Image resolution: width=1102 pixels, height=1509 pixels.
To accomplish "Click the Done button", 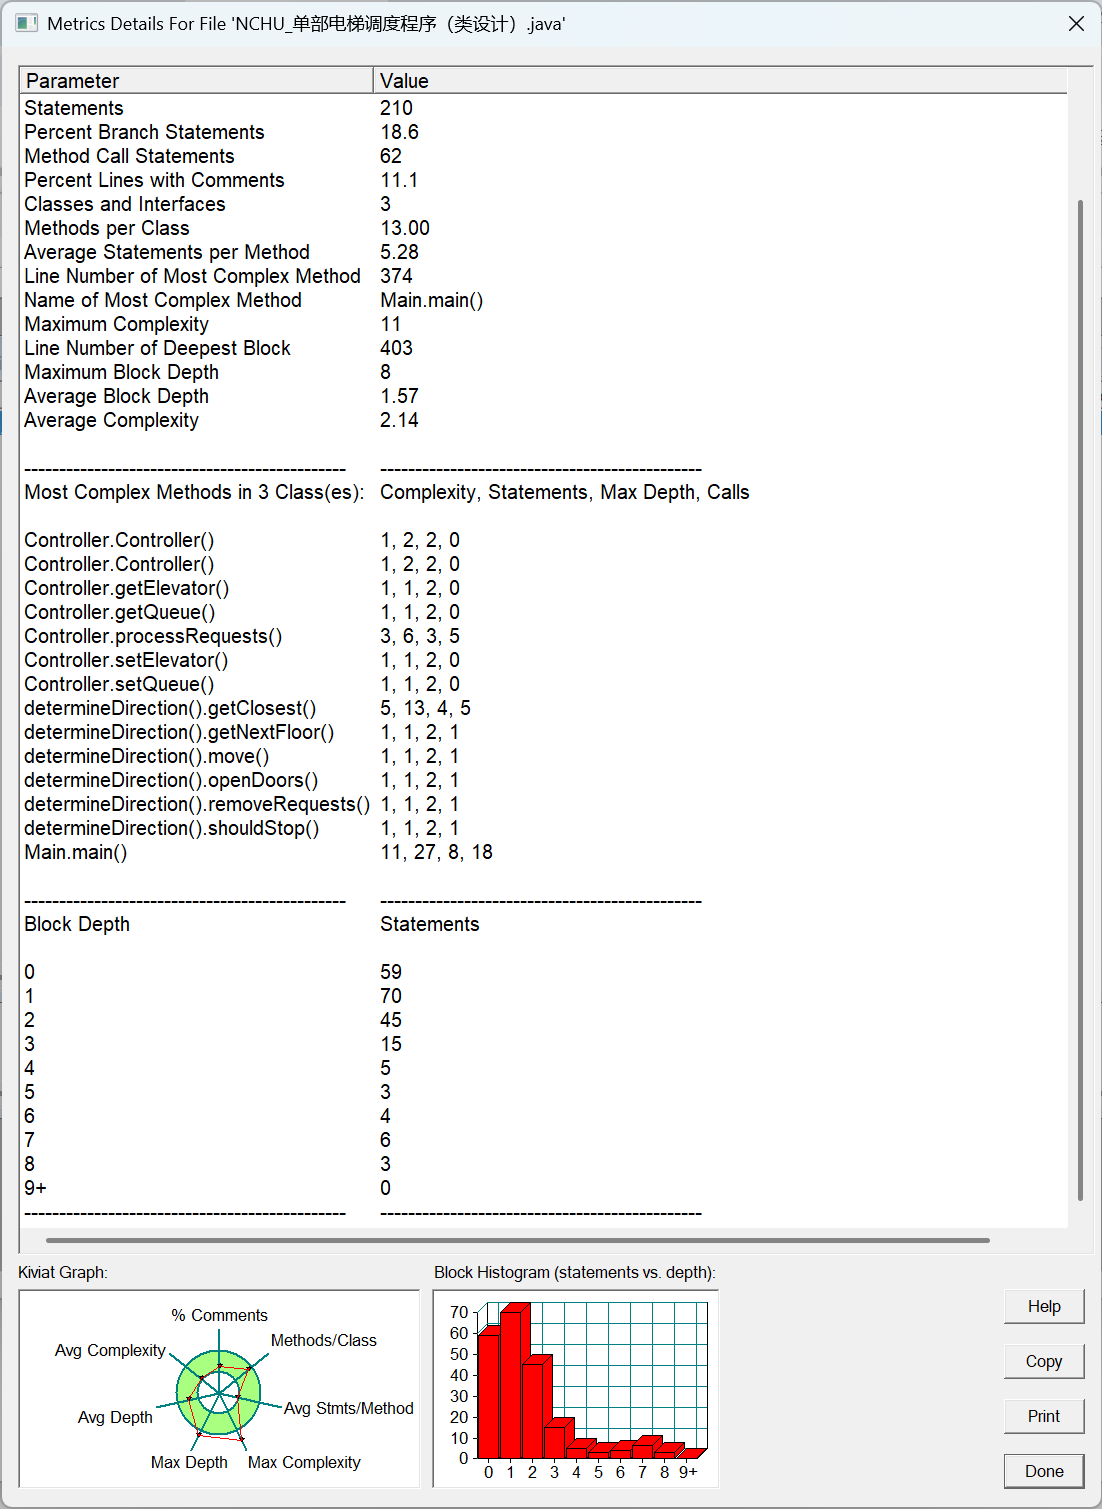I will click(1044, 1471).
